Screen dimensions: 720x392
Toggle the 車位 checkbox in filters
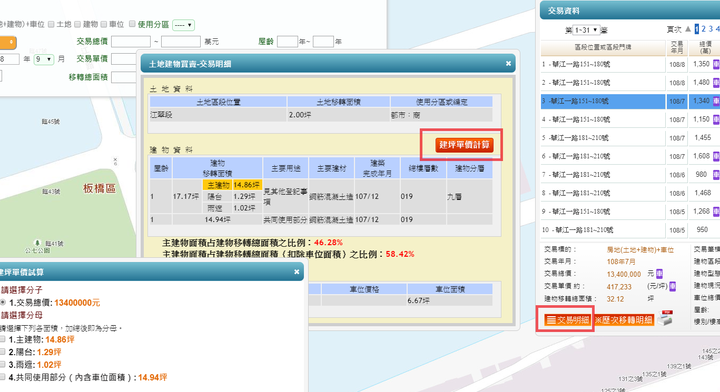(104, 24)
